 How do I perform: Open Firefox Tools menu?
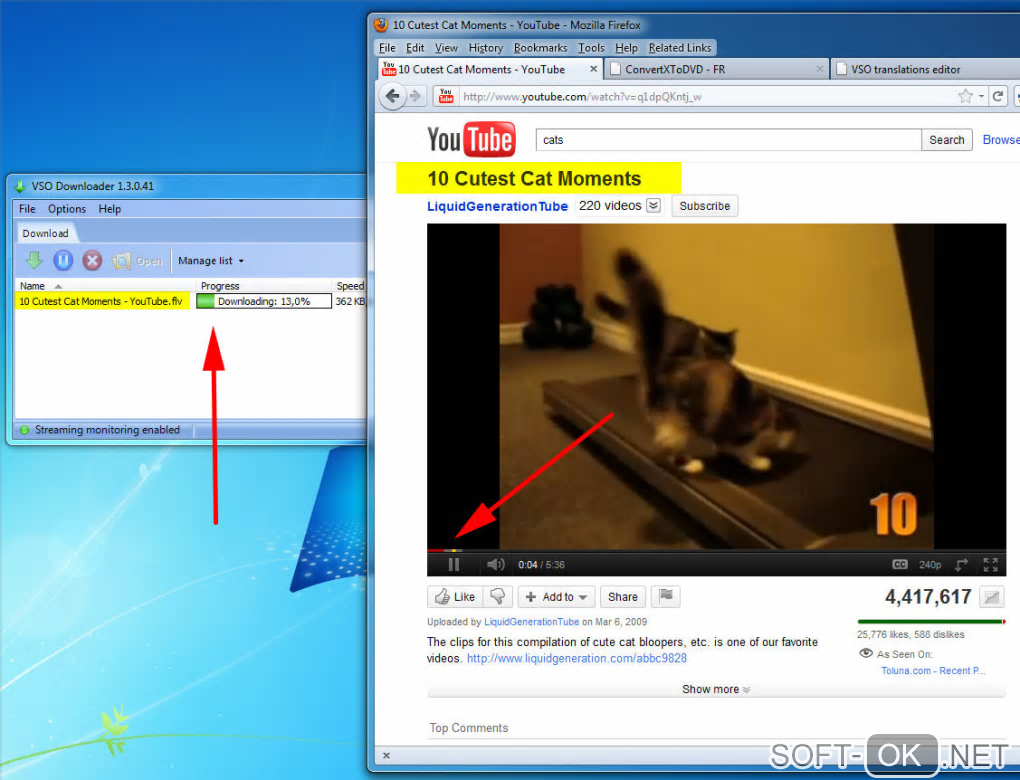click(x=591, y=47)
